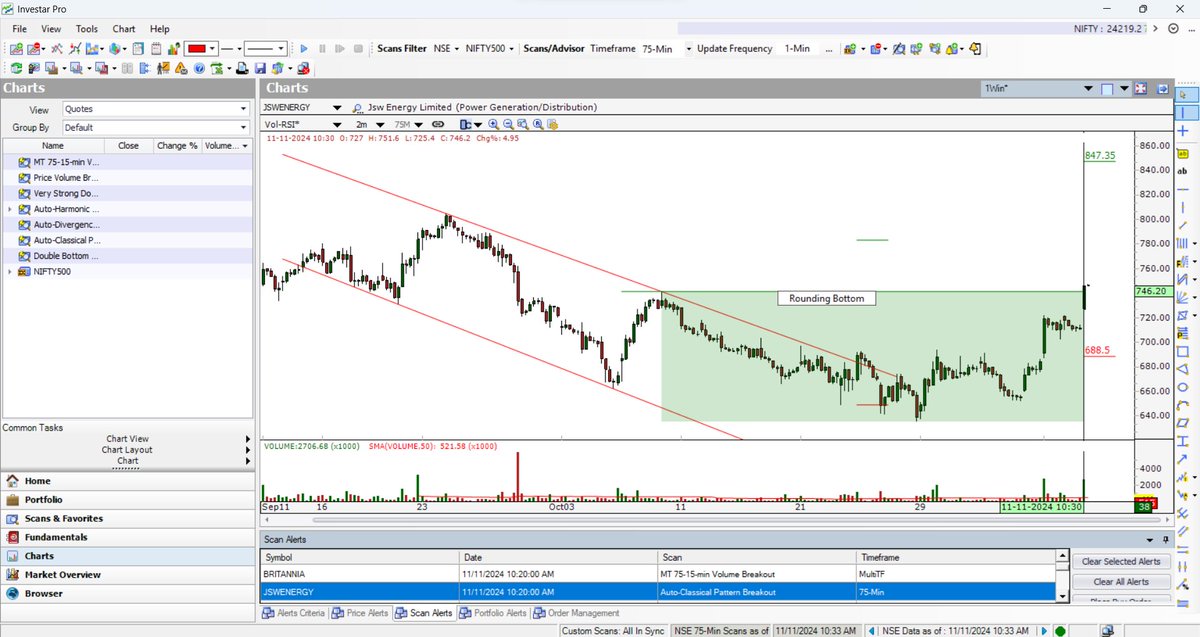1200x637 pixels.
Task: Select the crosshair plus tool
Action: coord(1183,131)
